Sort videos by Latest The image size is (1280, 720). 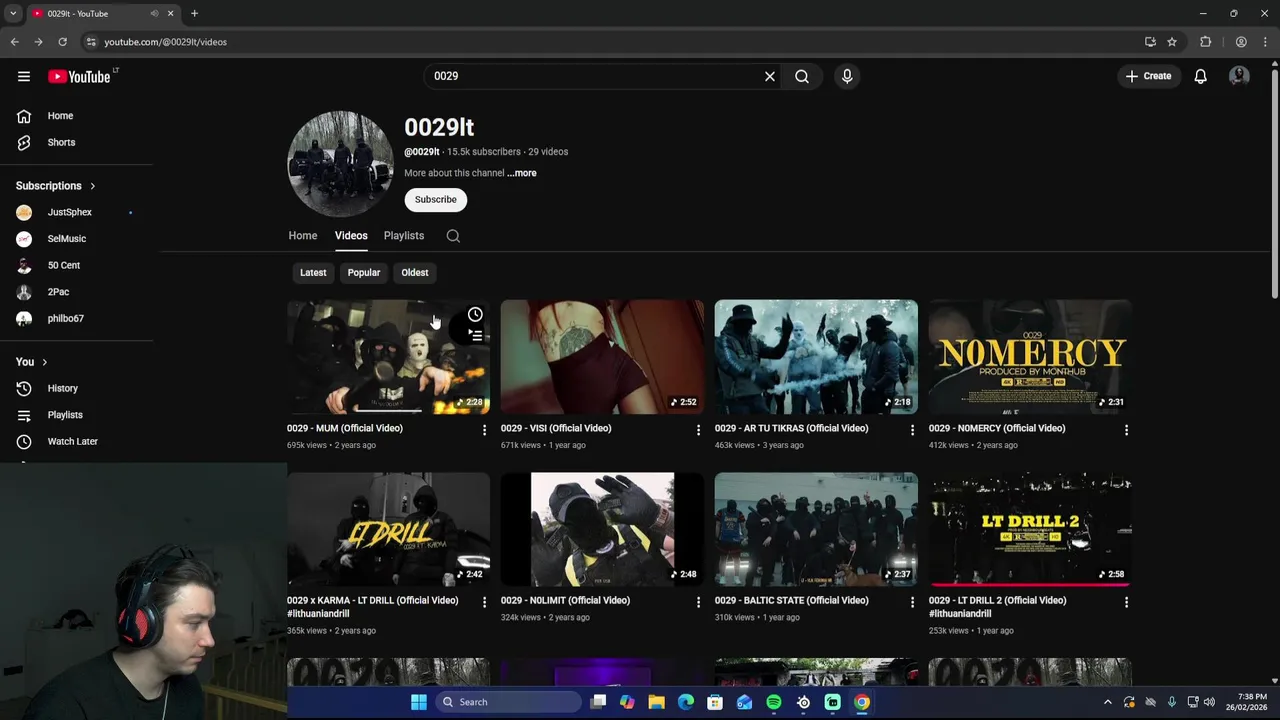coord(313,272)
